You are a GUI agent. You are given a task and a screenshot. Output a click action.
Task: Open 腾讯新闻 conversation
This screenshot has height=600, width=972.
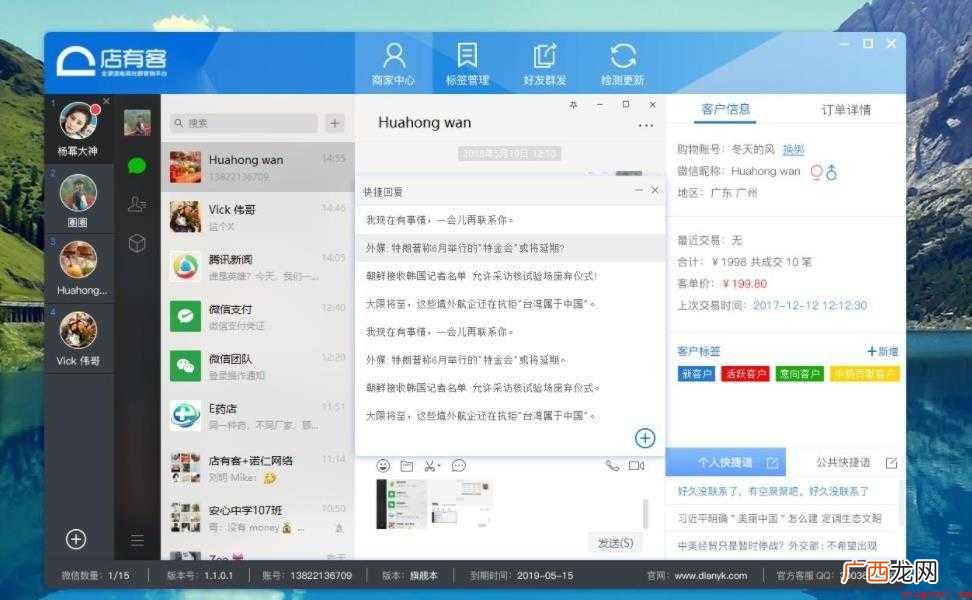(258, 267)
